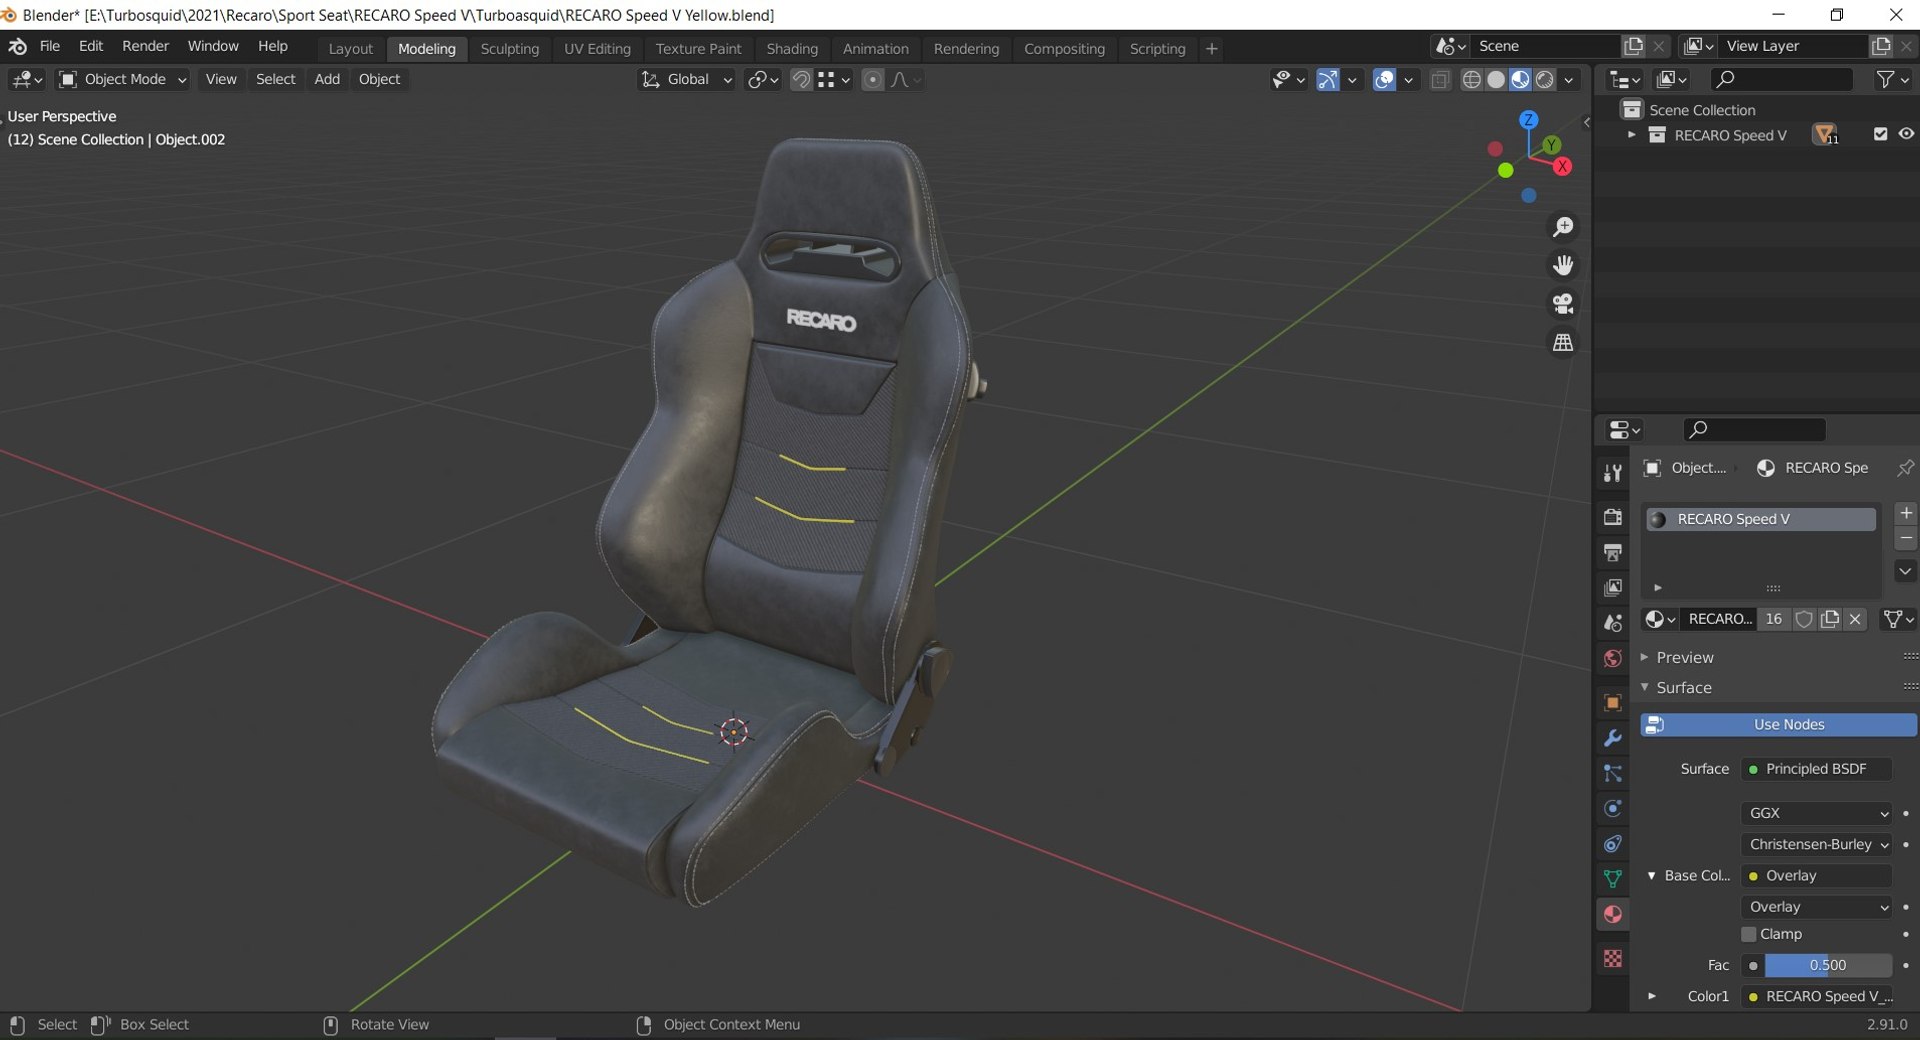
Task: Open the Physics properties tab
Action: pyautogui.click(x=1612, y=808)
